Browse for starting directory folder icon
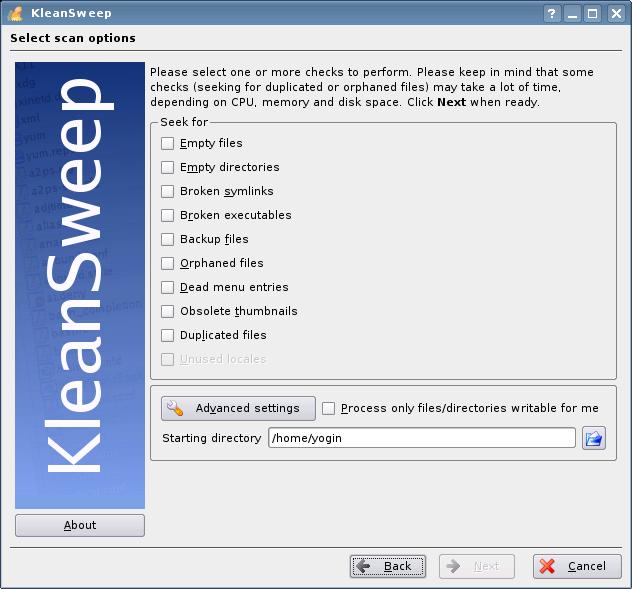632x589 pixels. click(x=594, y=438)
